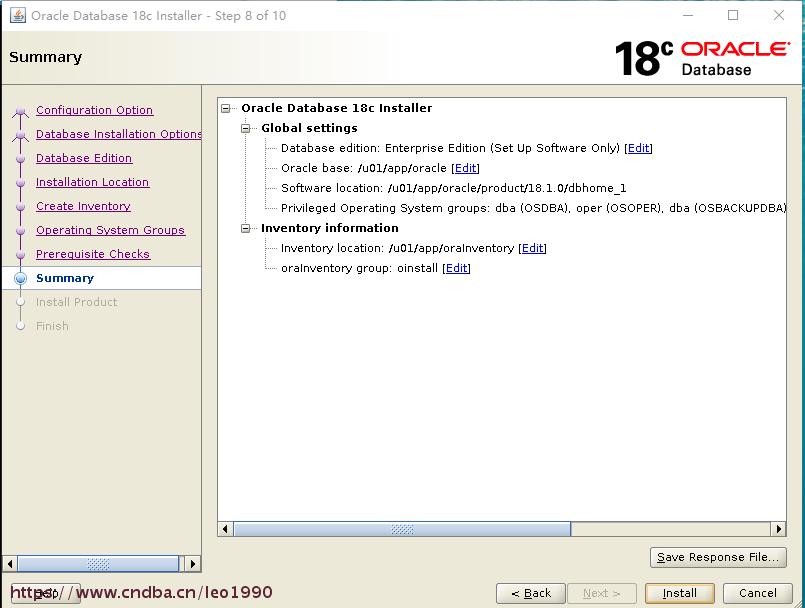Edit the Database edition setting

click(638, 148)
